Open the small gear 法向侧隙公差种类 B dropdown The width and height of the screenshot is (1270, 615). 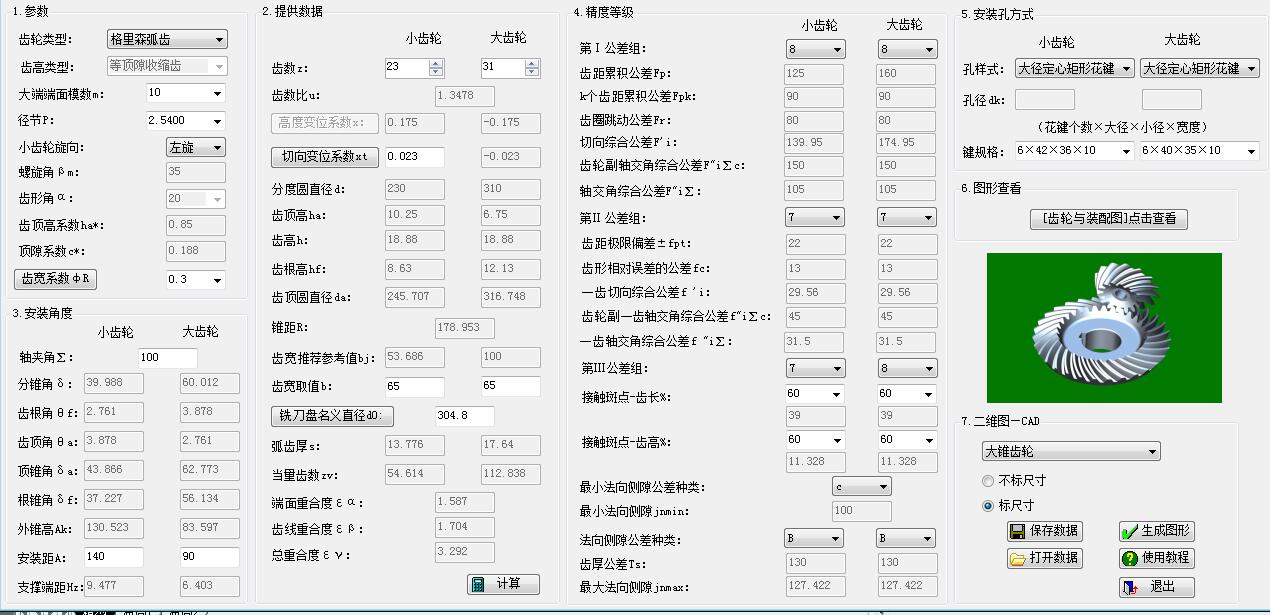pyautogui.click(x=814, y=539)
